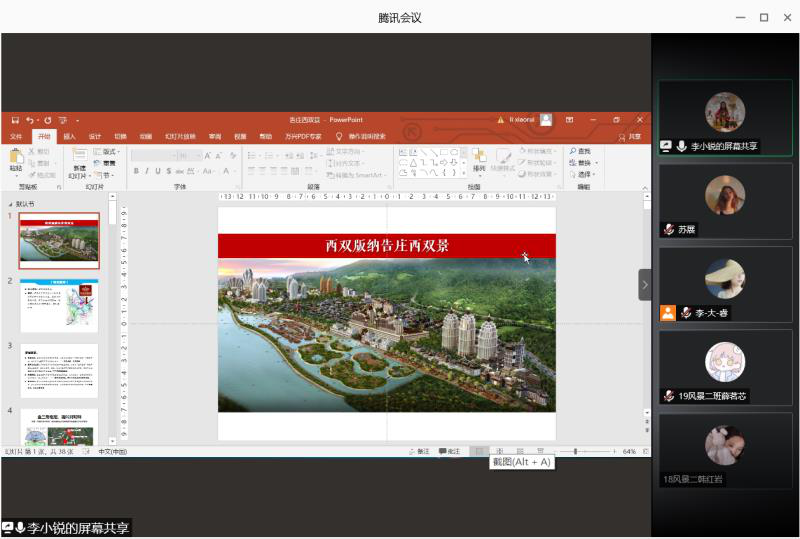The width and height of the screenshot is (800, 539).
Task: Click the Save icon in PowerPoint's quick access toolbar
Action: click(x=15, y=120)
